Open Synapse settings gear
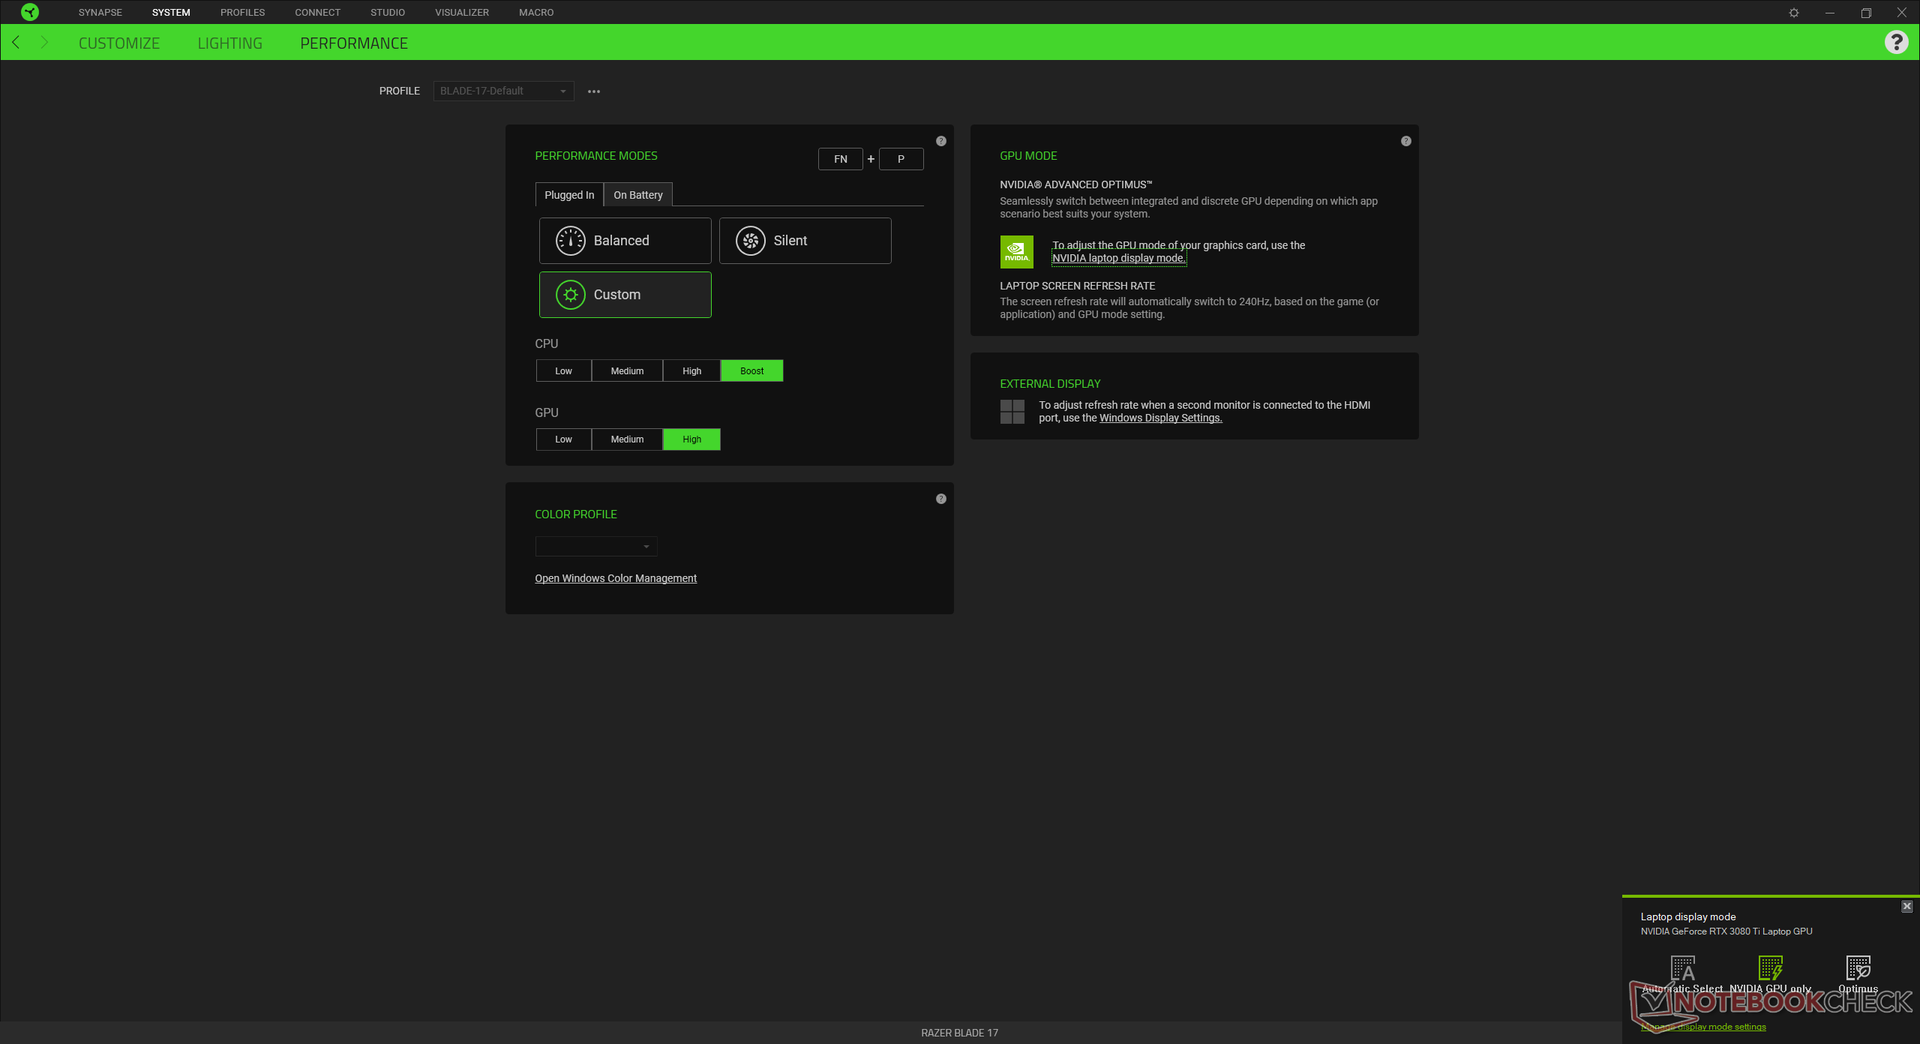1920x1044 pixels. pos(1794,13)
